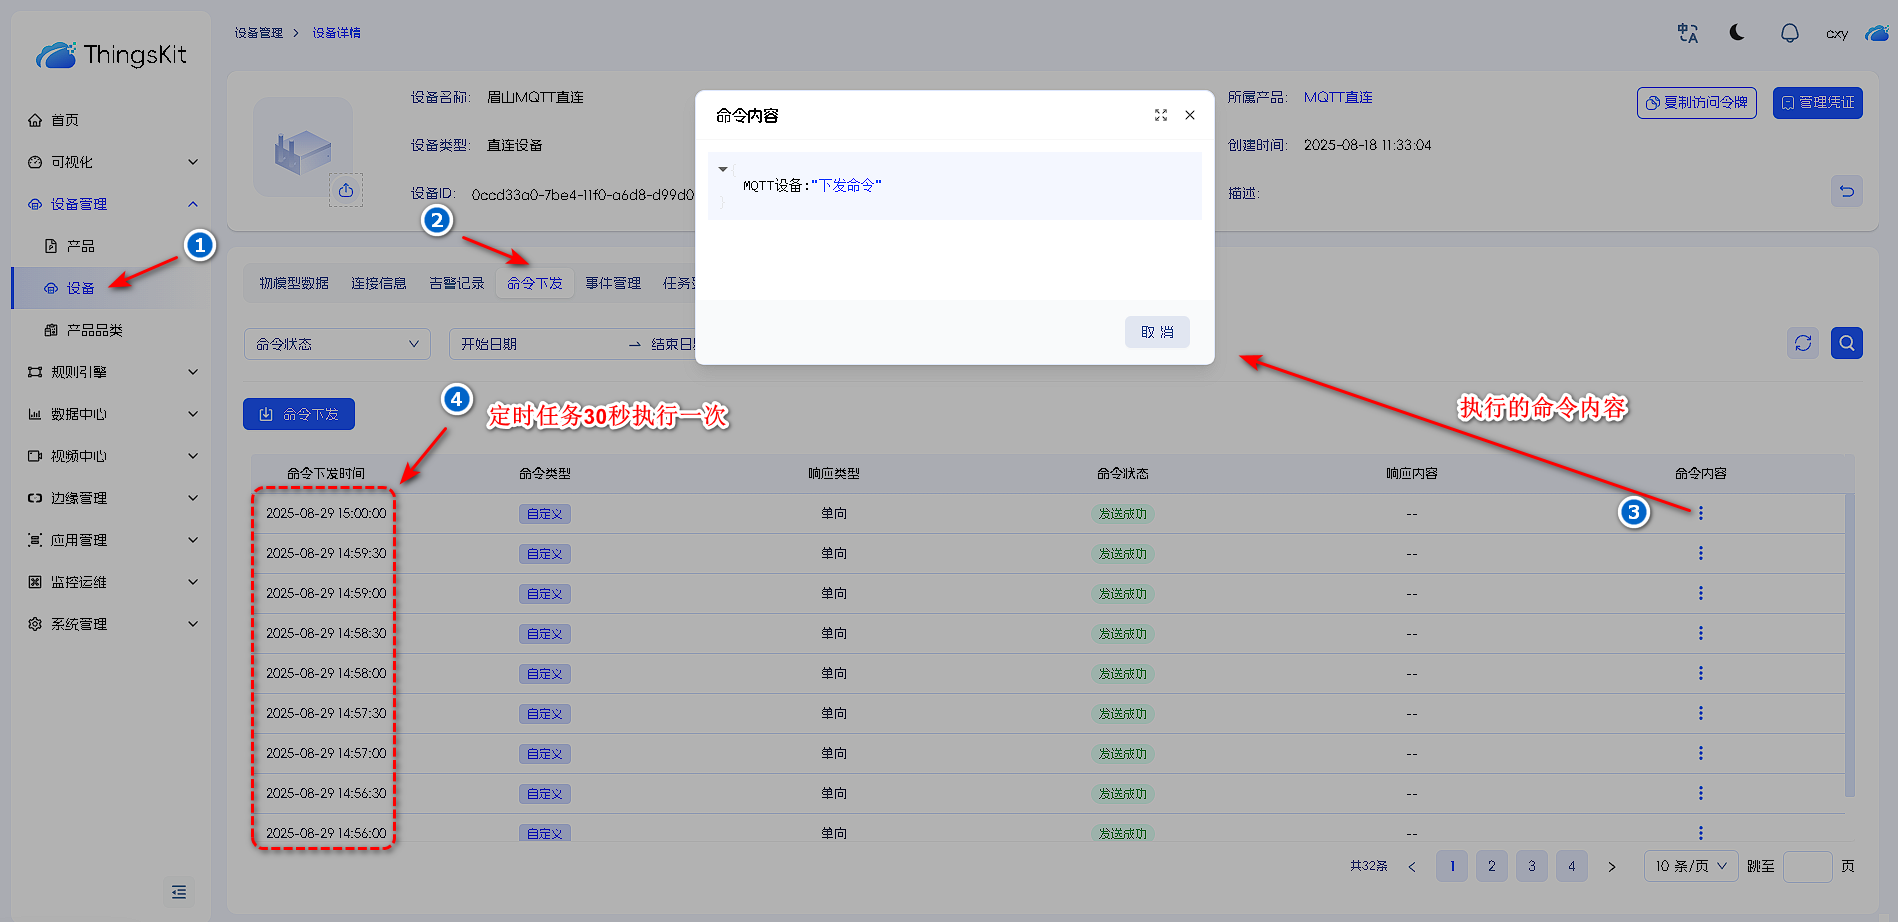1898x922 pixels.
Task: Switch to the 告警记录 tab
Action: pos(456,284)
